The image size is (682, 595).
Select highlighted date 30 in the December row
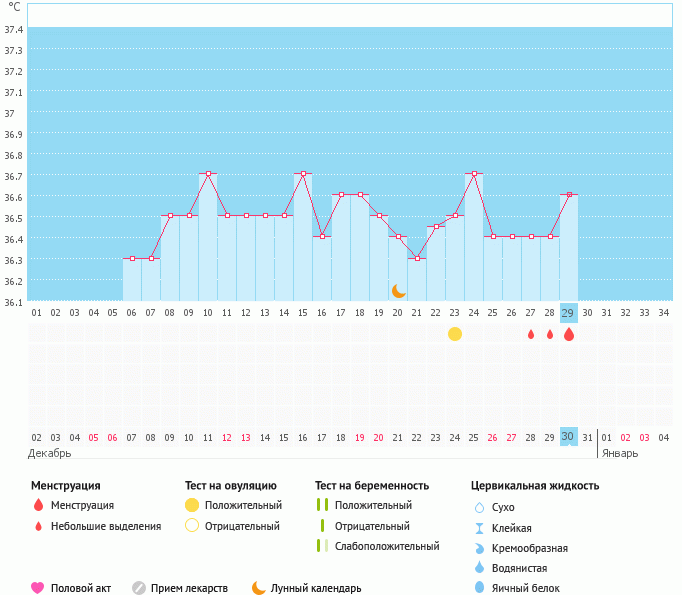pos(567,437)
